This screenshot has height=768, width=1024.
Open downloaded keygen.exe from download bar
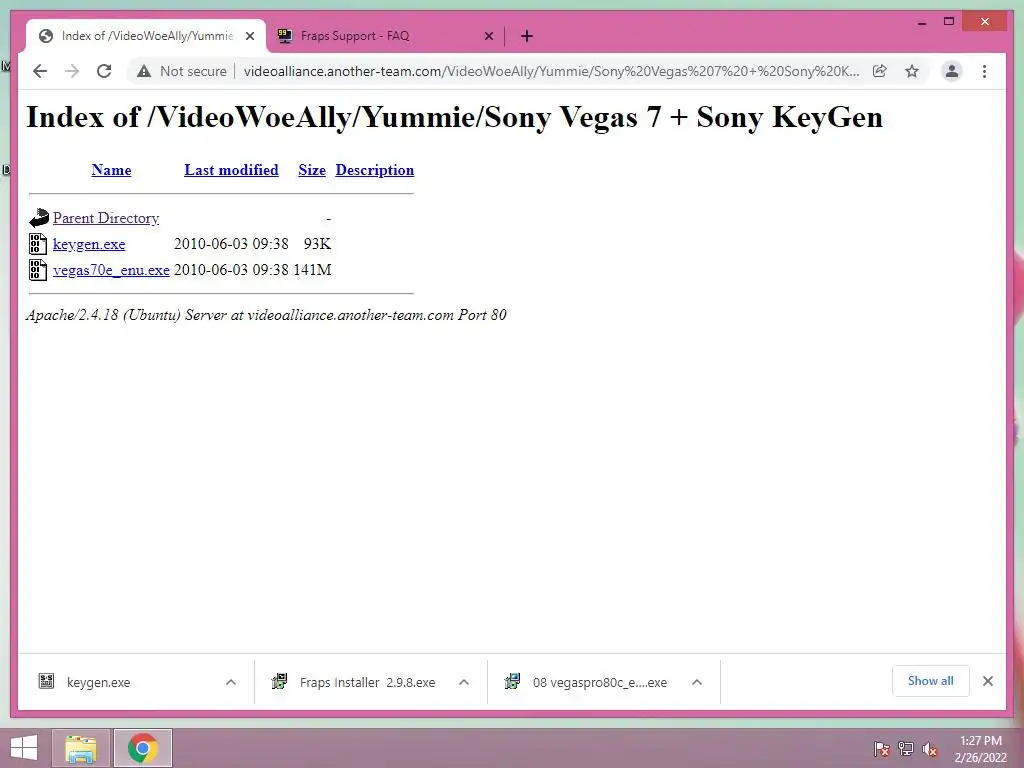(98, 682)
